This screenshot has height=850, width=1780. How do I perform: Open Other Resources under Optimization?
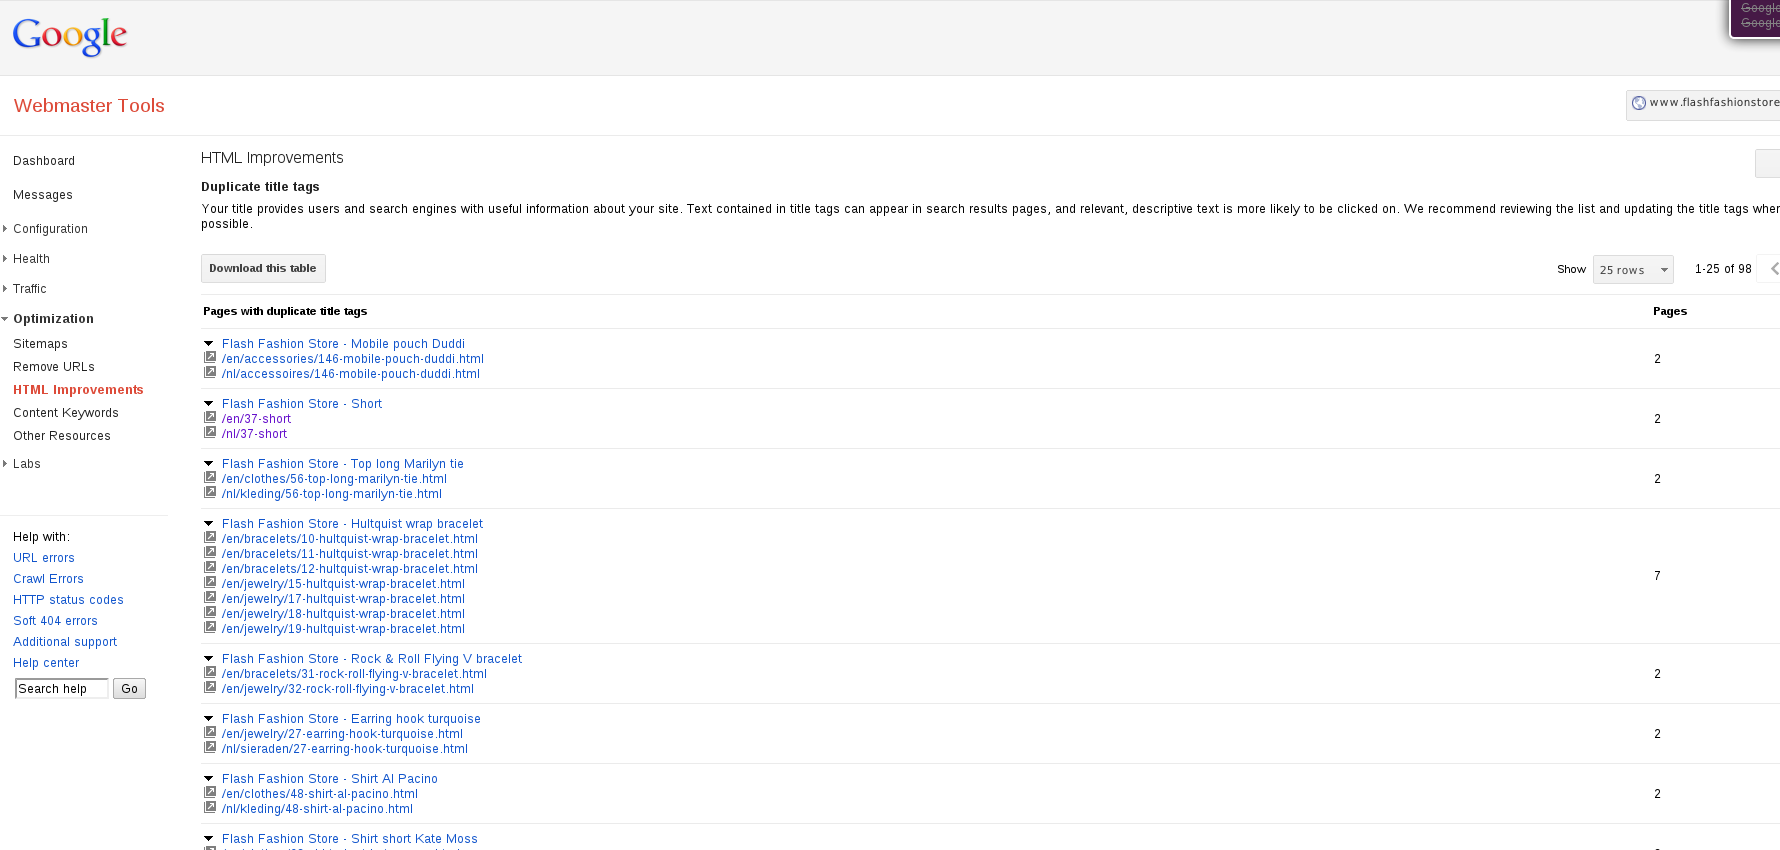[62, 436]
